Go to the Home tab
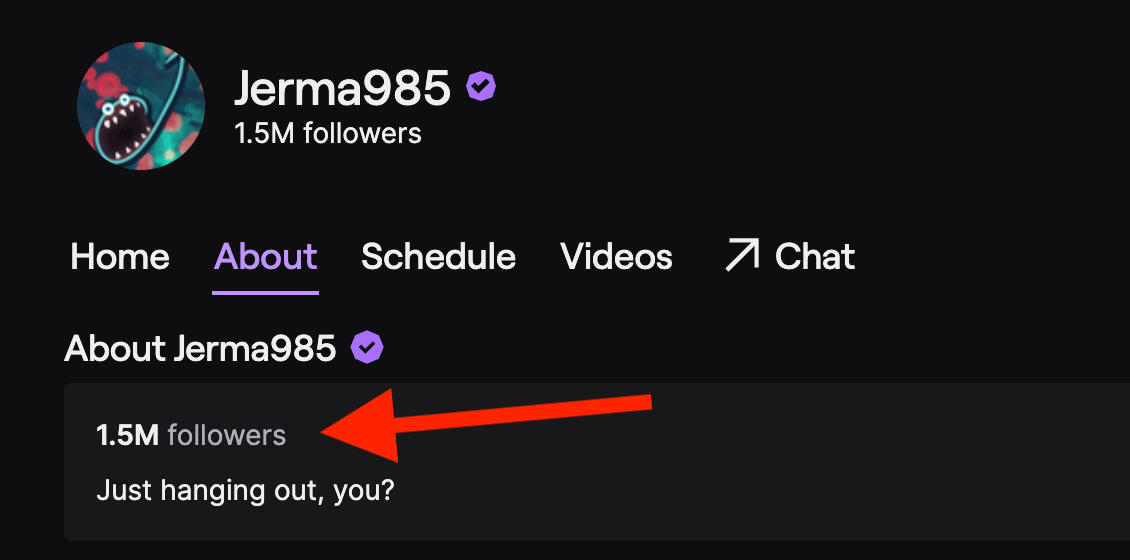This screenshot has width=1130, height=560. pos(120,257)
